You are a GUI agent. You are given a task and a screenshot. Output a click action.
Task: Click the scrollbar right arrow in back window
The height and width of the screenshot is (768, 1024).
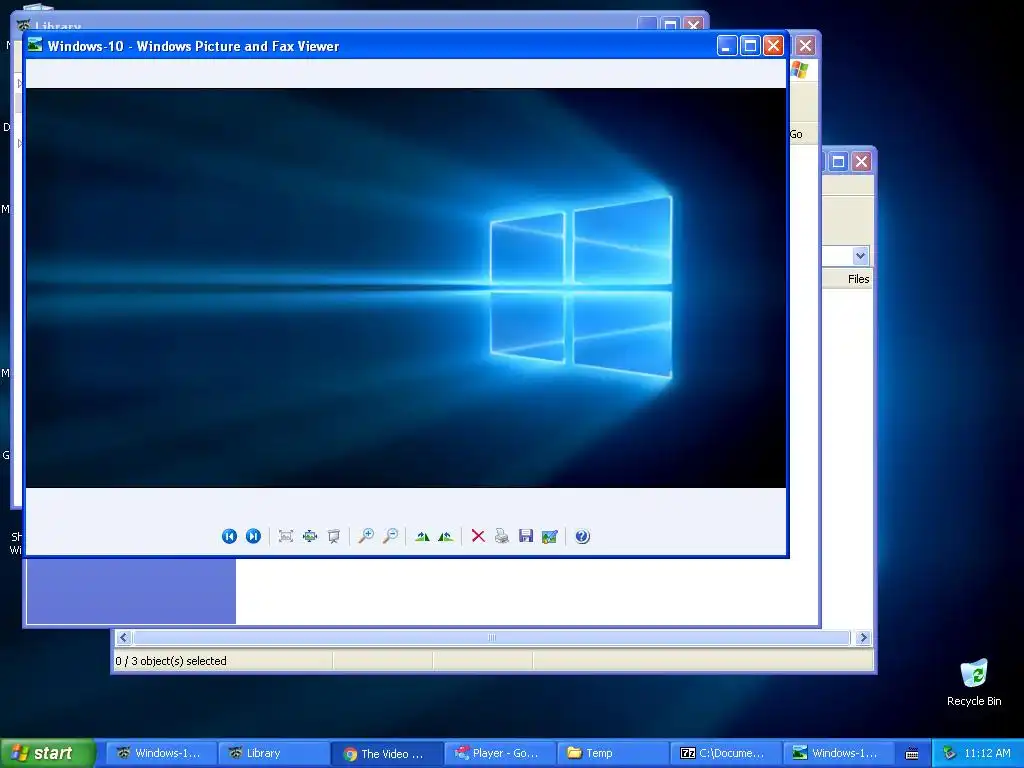tap(863, 637)
